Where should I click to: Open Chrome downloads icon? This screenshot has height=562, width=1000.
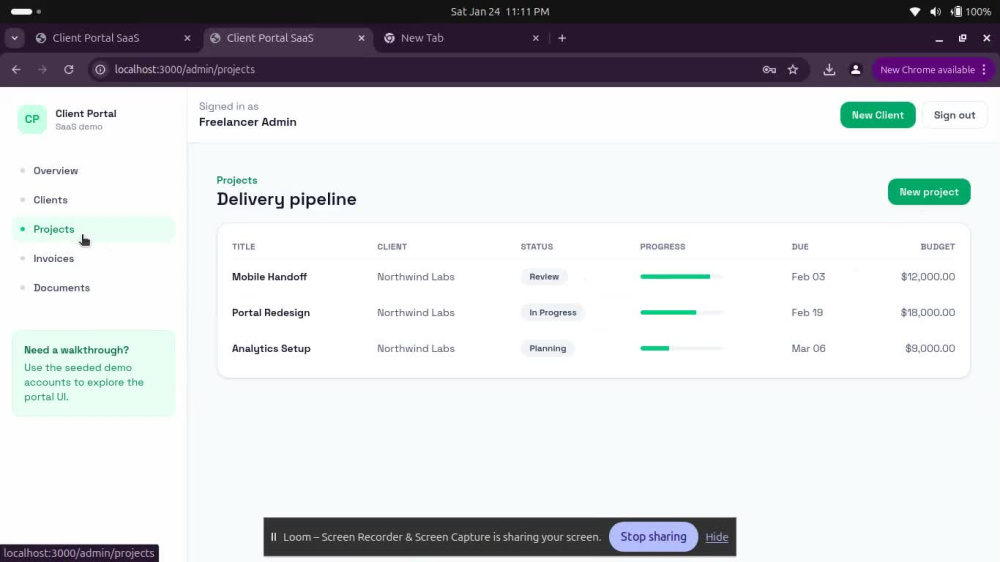(829, 70)
